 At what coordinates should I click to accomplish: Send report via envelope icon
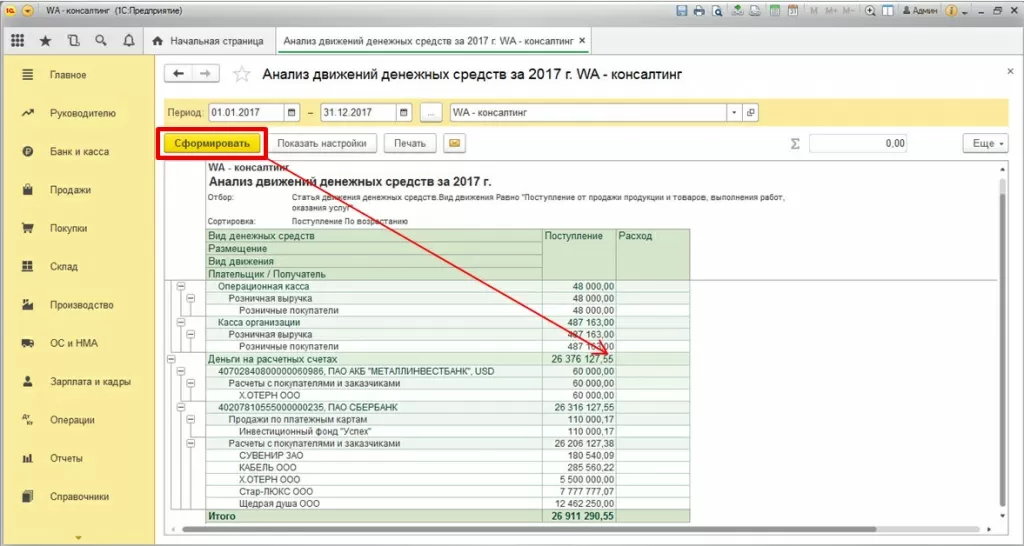454,143
